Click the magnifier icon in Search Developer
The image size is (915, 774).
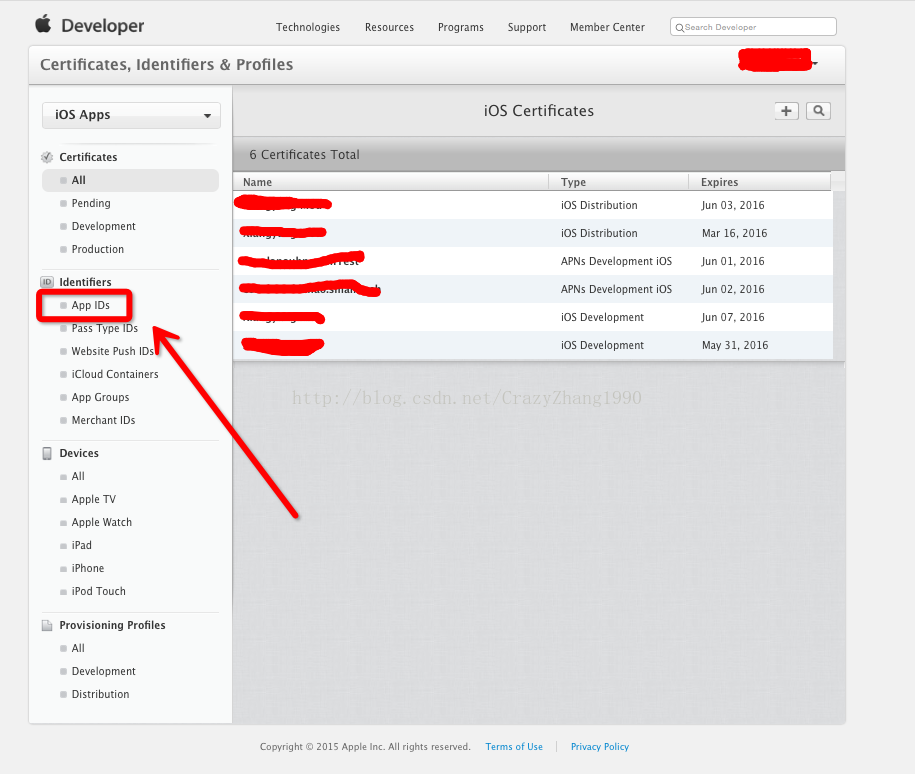click(679, 27)
